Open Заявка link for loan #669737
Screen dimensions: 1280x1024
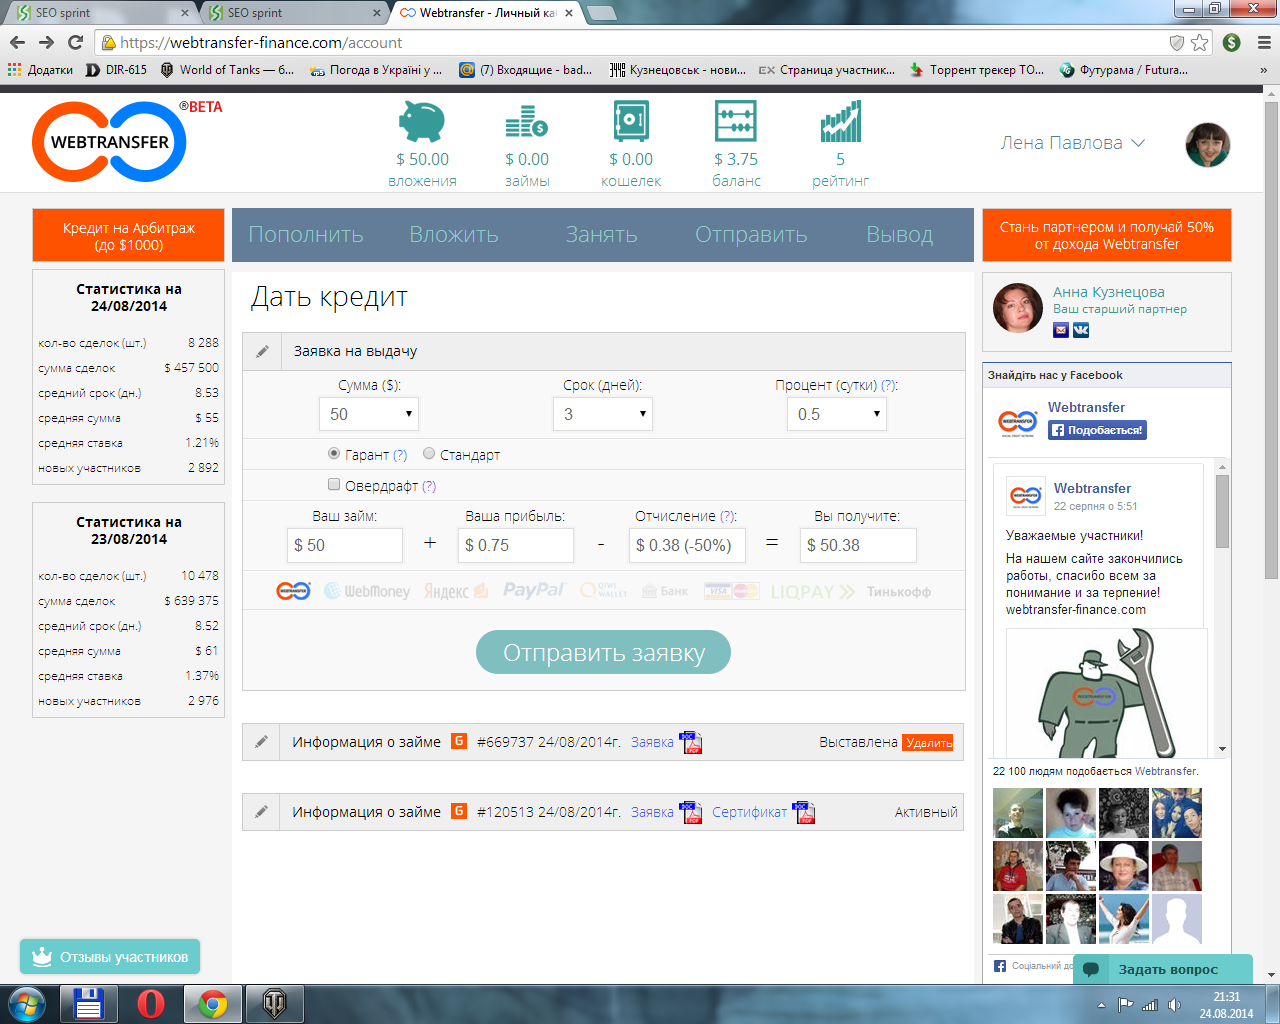[x=652, y=742]
